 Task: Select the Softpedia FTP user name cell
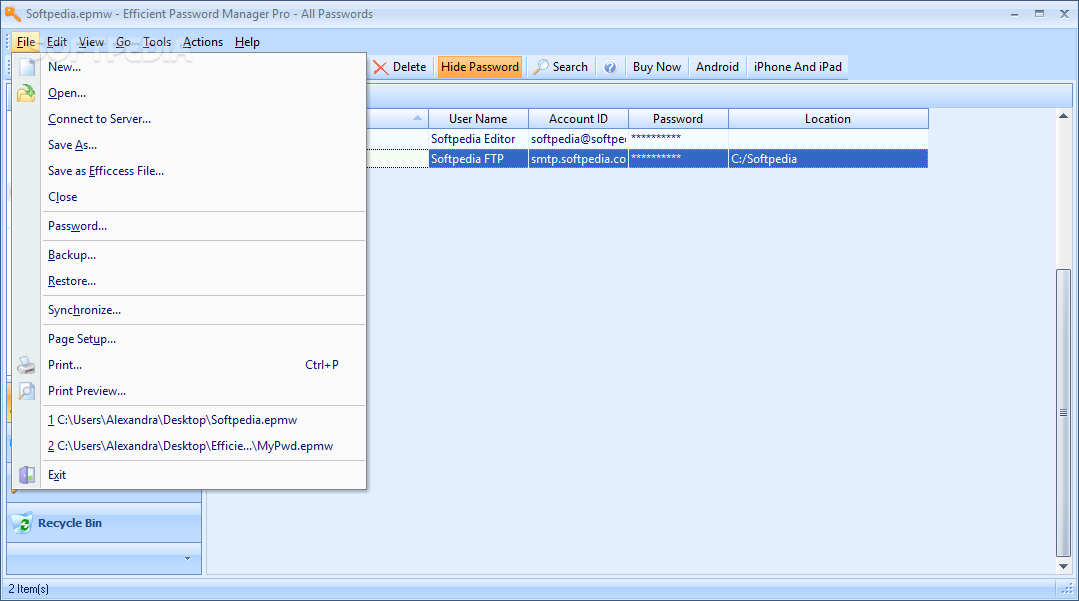(x=478, y=159)
